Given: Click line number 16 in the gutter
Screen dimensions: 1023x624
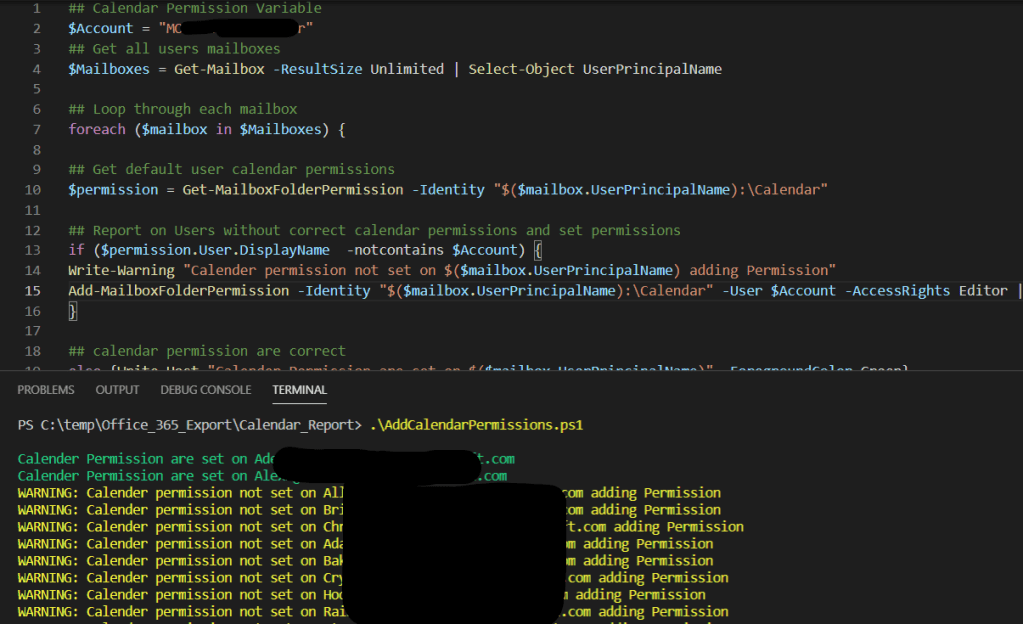Looking at the screenshot, I should click(x=33, y=311).
